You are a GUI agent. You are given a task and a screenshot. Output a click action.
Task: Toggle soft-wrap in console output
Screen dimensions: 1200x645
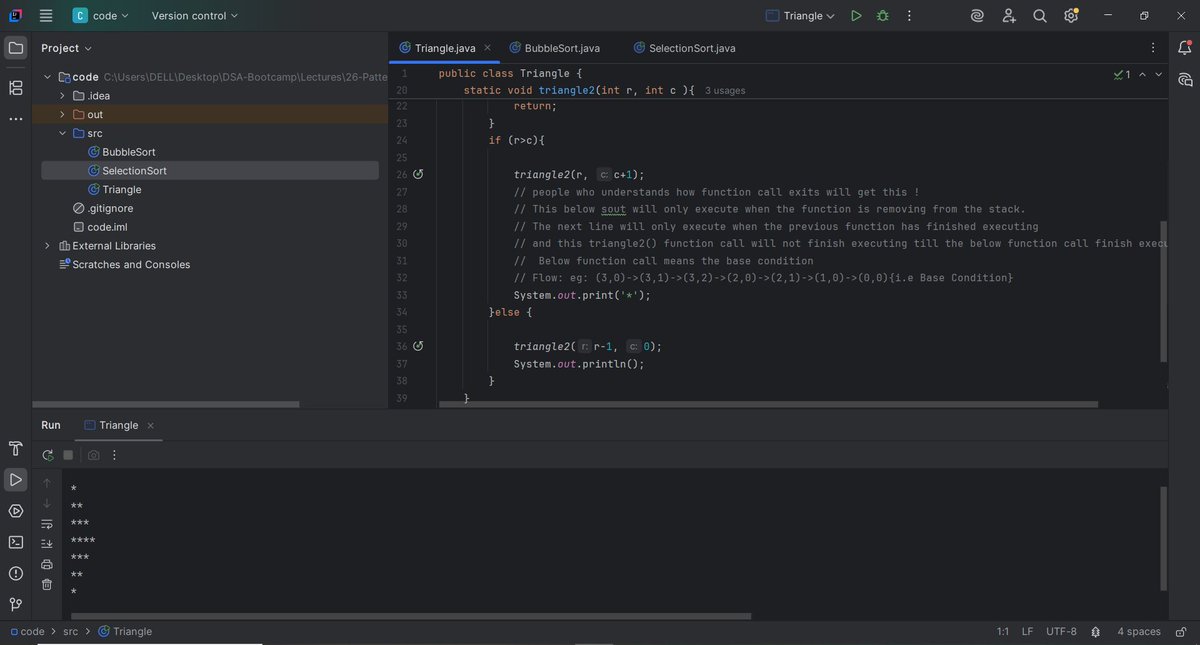coord(46,524)
